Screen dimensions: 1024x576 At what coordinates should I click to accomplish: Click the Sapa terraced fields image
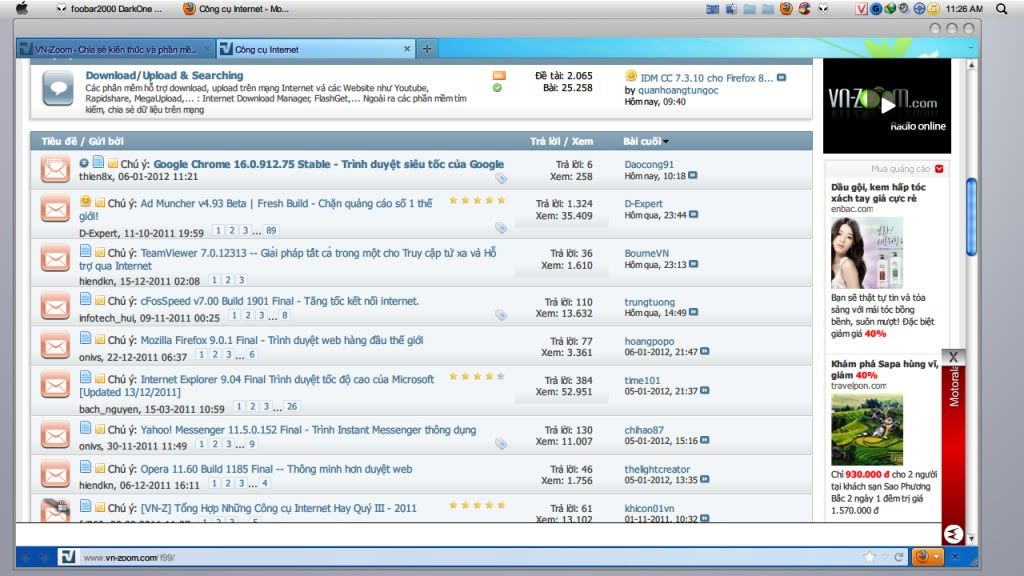[867, 429]
